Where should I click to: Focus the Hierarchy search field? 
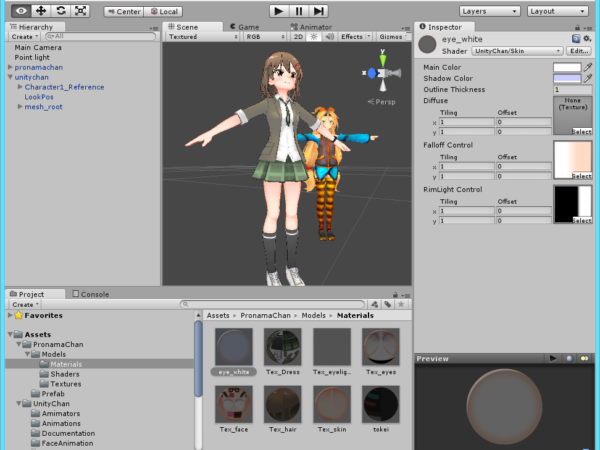[x=101, y=36]
